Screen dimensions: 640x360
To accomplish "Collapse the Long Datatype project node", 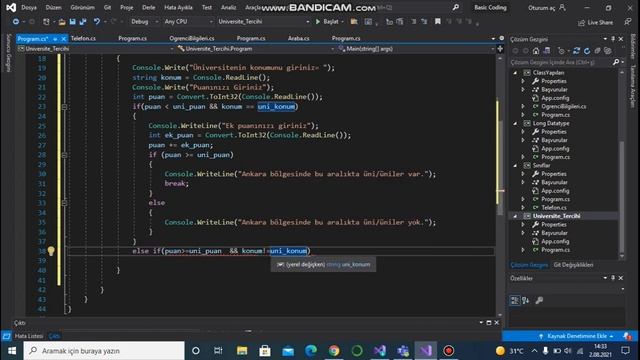I will 515,123.
